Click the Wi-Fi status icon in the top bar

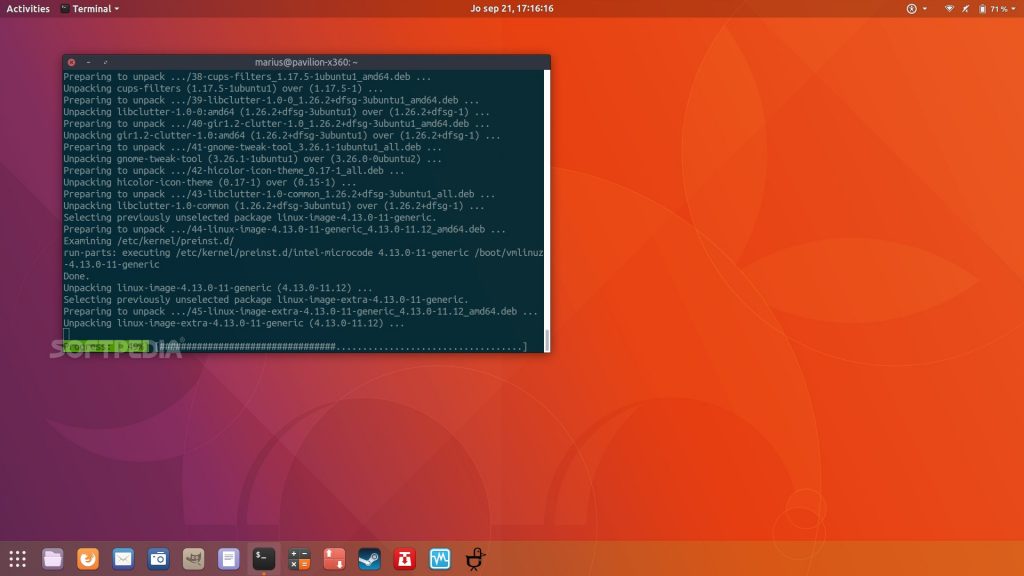point(950,9)
